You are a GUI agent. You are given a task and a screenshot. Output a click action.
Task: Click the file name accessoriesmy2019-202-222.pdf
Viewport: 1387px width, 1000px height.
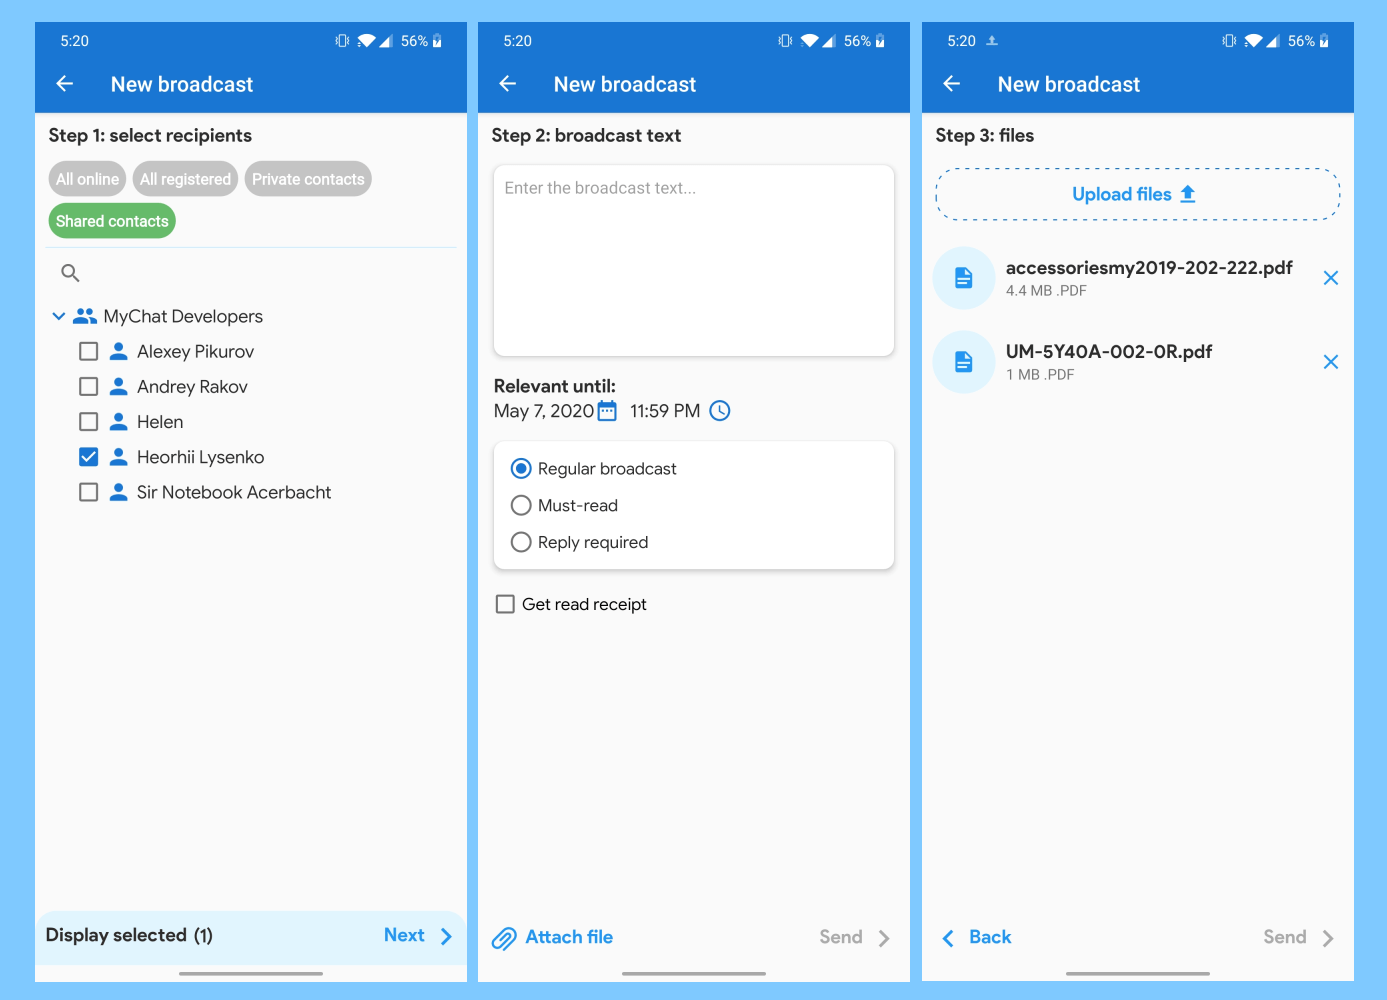(x=1149, y=268)
